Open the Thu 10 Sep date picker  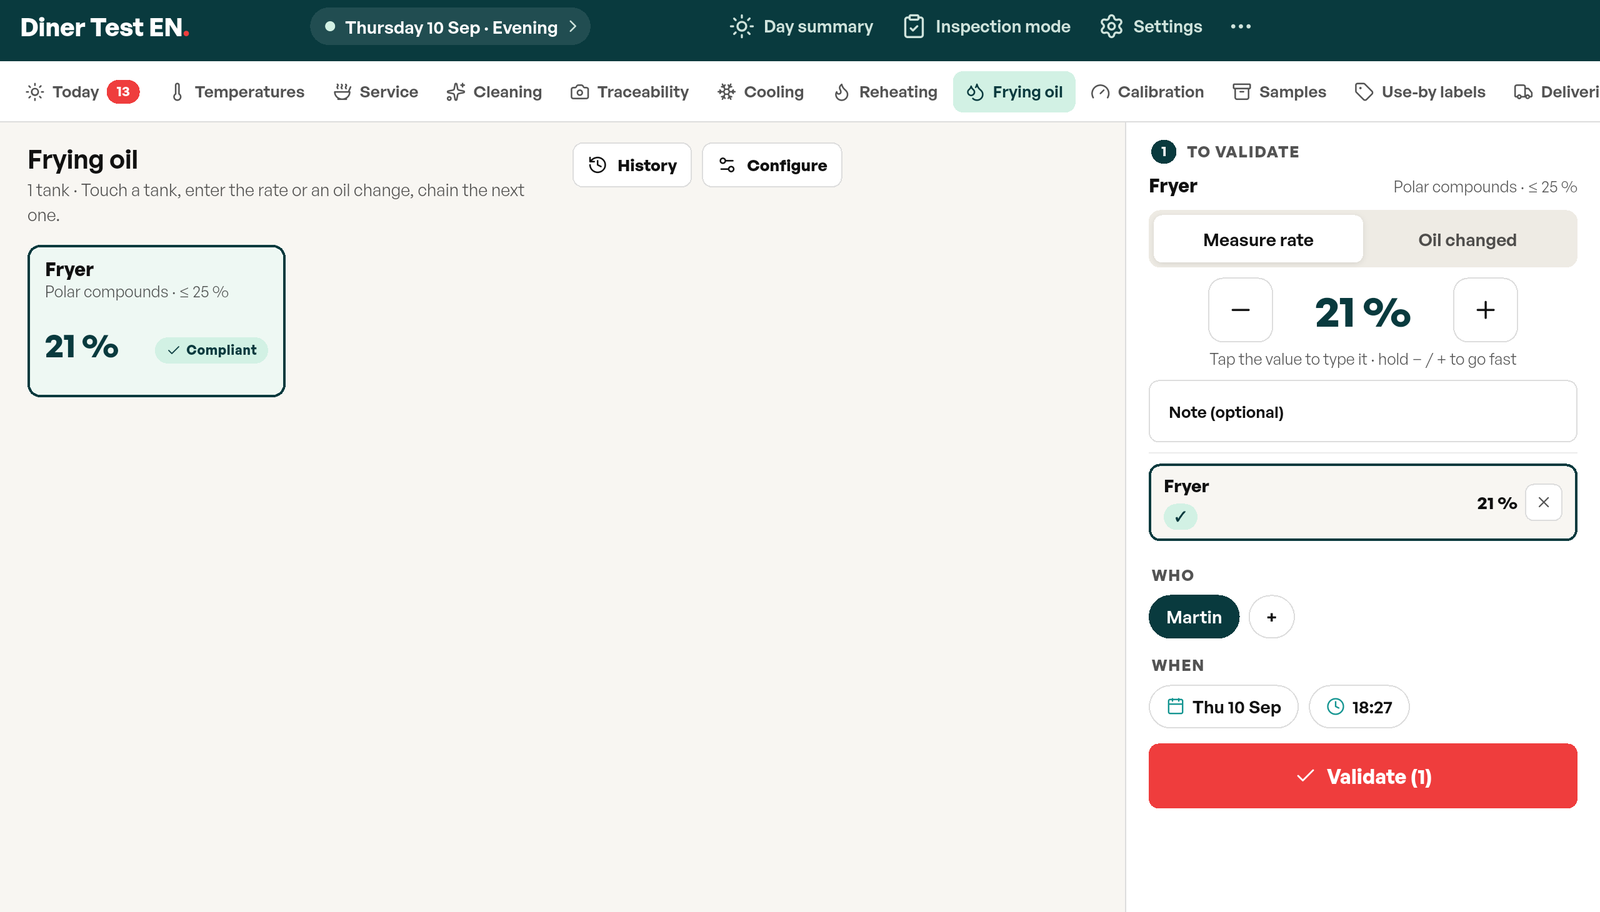point(1224,707)
